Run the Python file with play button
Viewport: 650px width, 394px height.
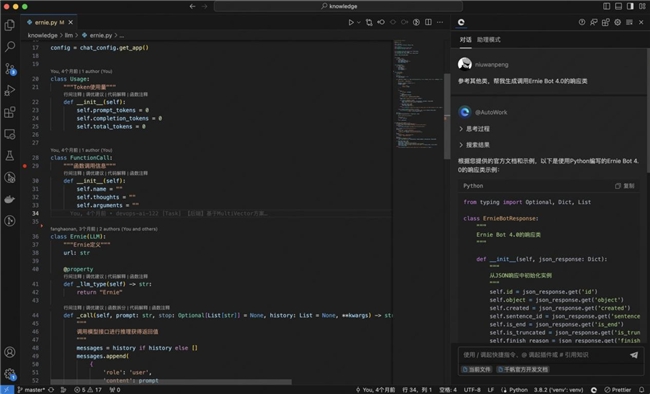351,22
